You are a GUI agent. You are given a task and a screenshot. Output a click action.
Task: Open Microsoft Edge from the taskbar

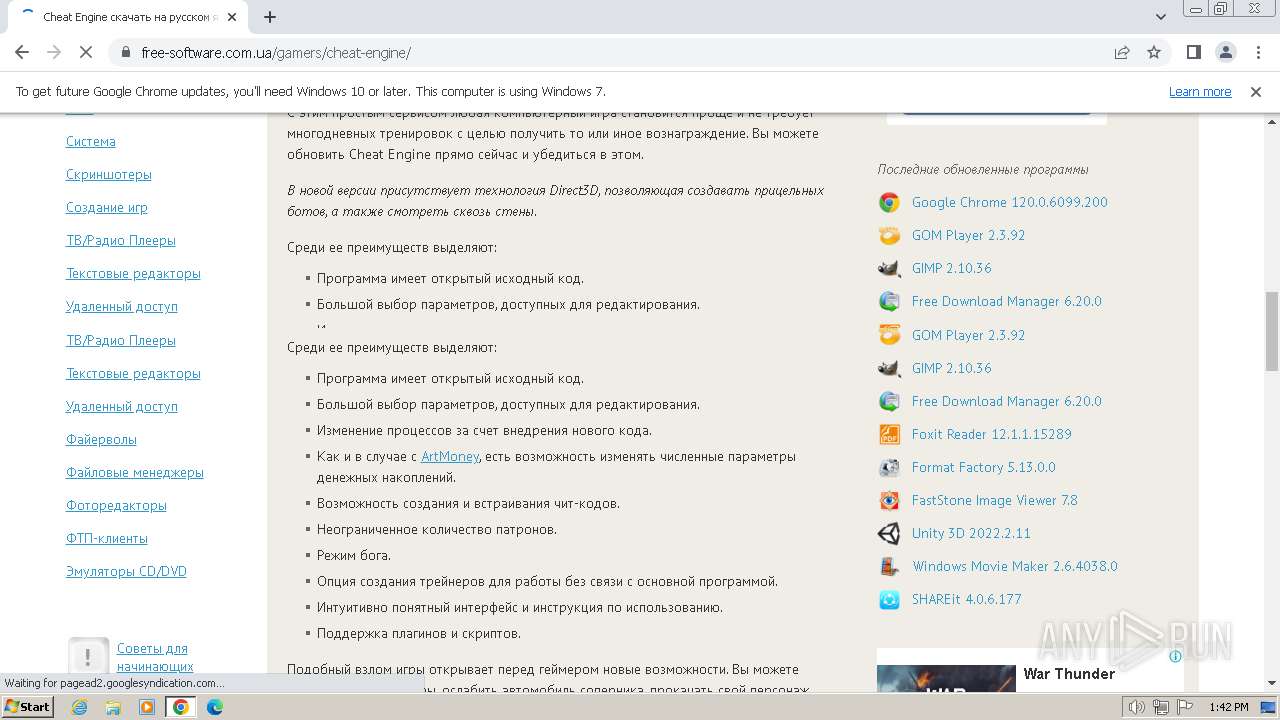coord(215,707)
